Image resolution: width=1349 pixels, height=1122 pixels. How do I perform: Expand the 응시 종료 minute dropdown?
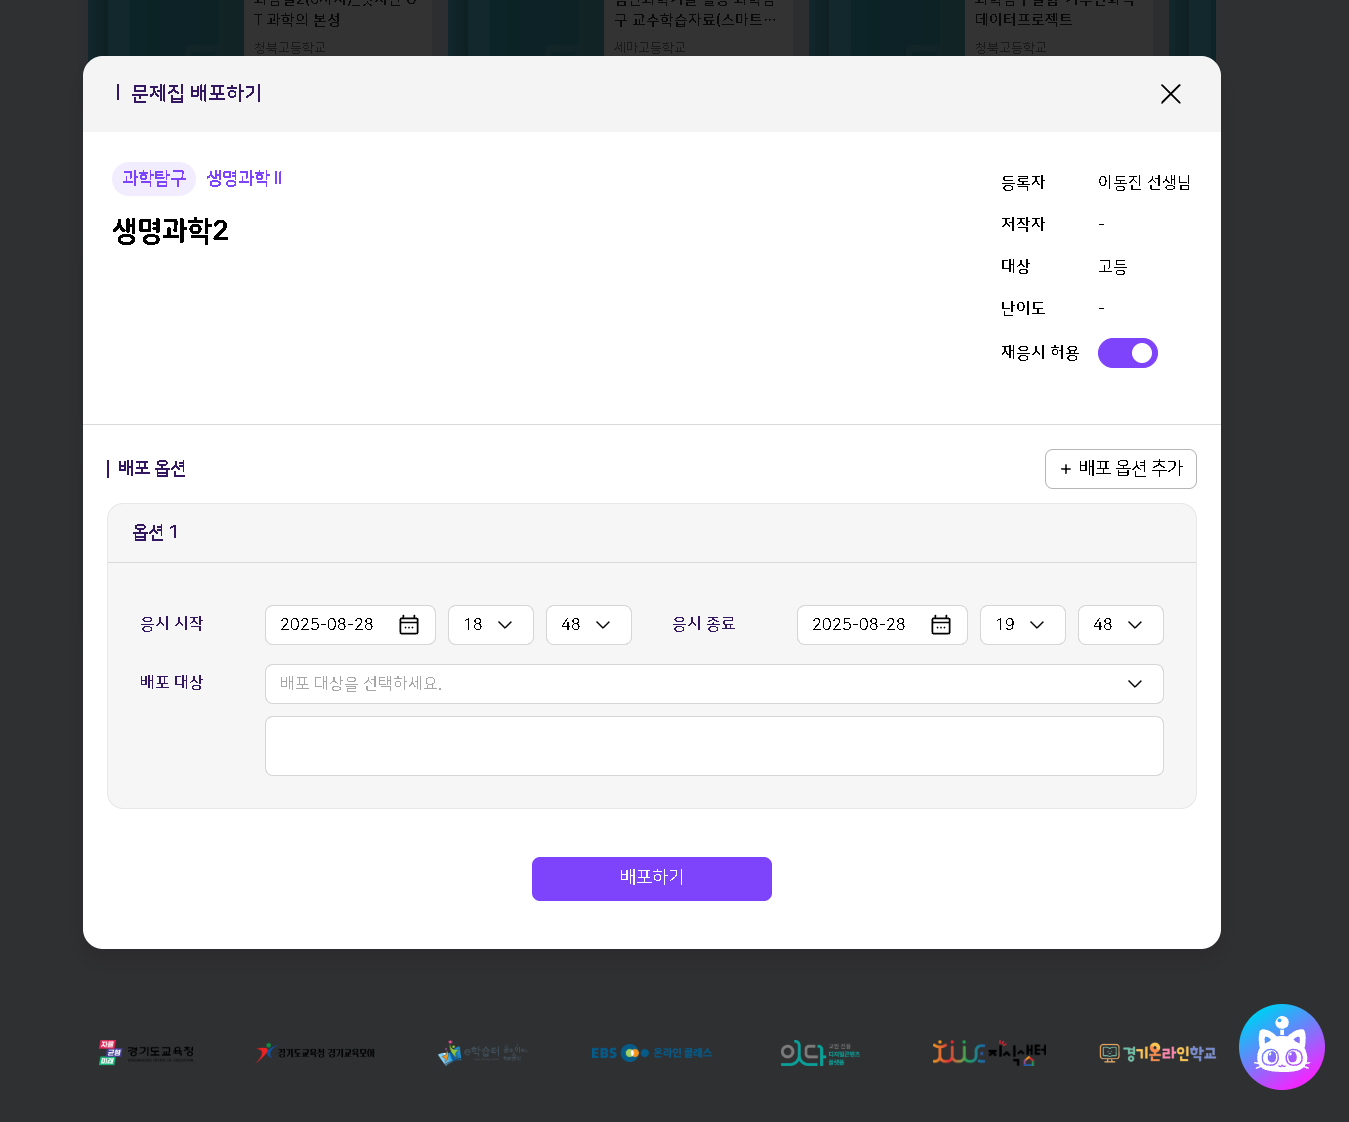1120,625
